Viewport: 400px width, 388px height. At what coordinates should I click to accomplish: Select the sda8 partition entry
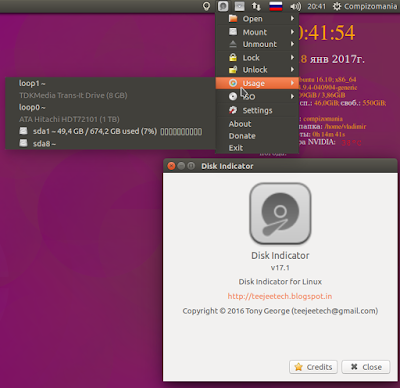pyautogui.click(x=110, y=143)
